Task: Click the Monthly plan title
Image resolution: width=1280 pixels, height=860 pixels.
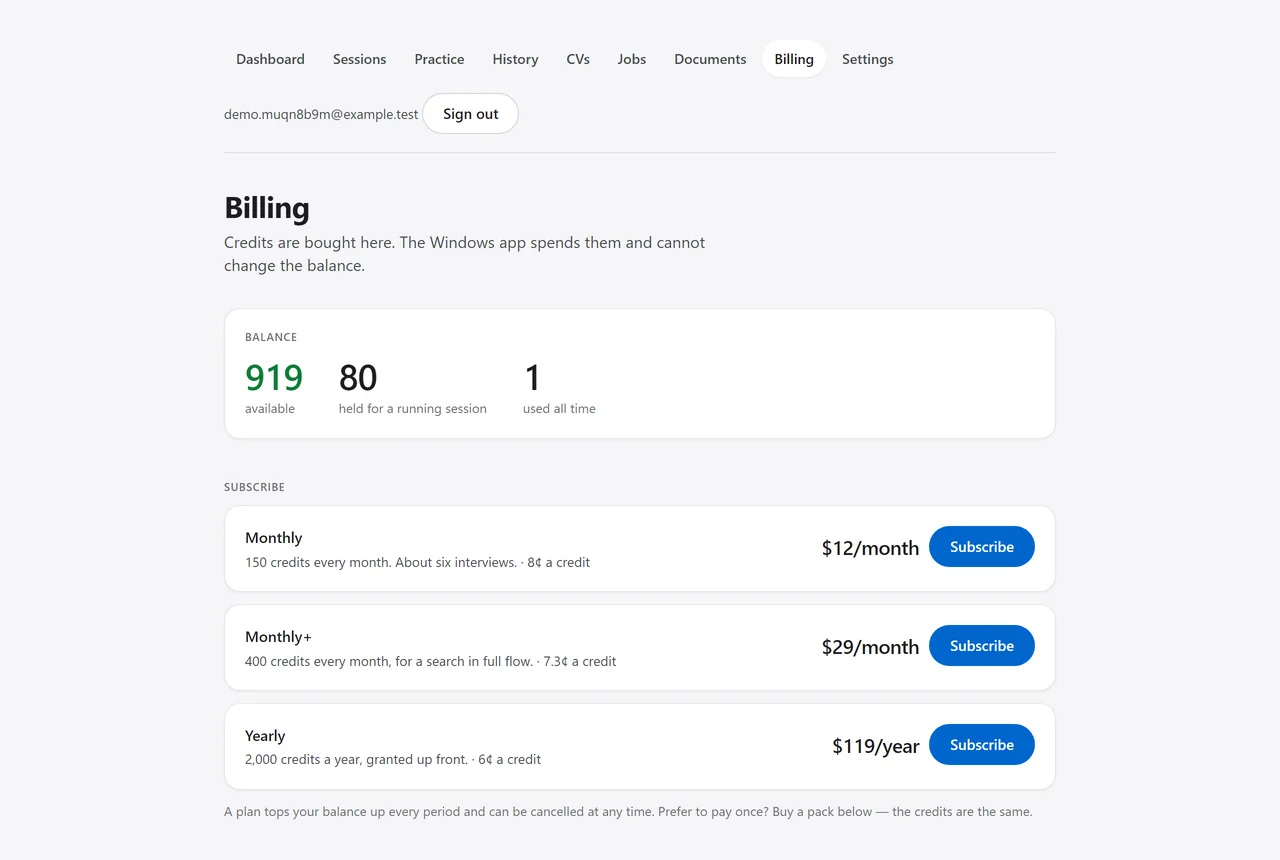Action: coord(274,538)
